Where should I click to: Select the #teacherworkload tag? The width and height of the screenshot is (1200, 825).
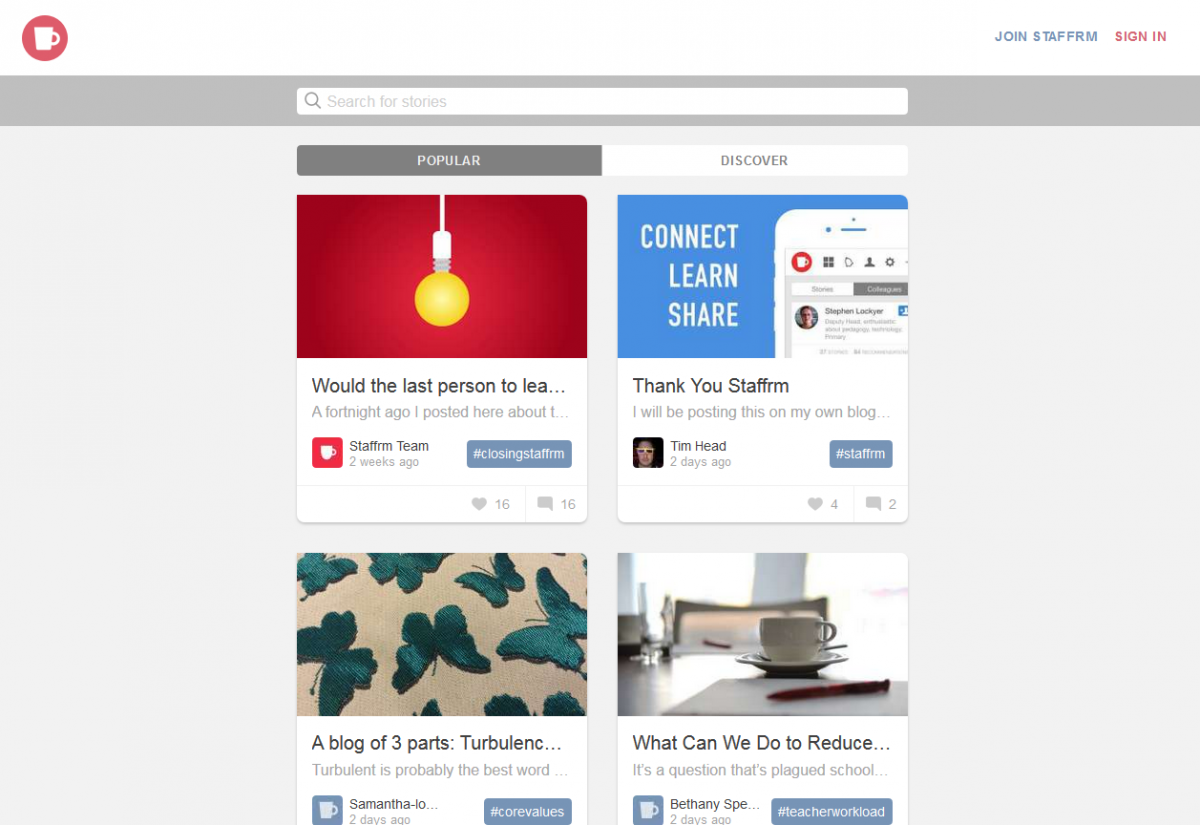831,812
